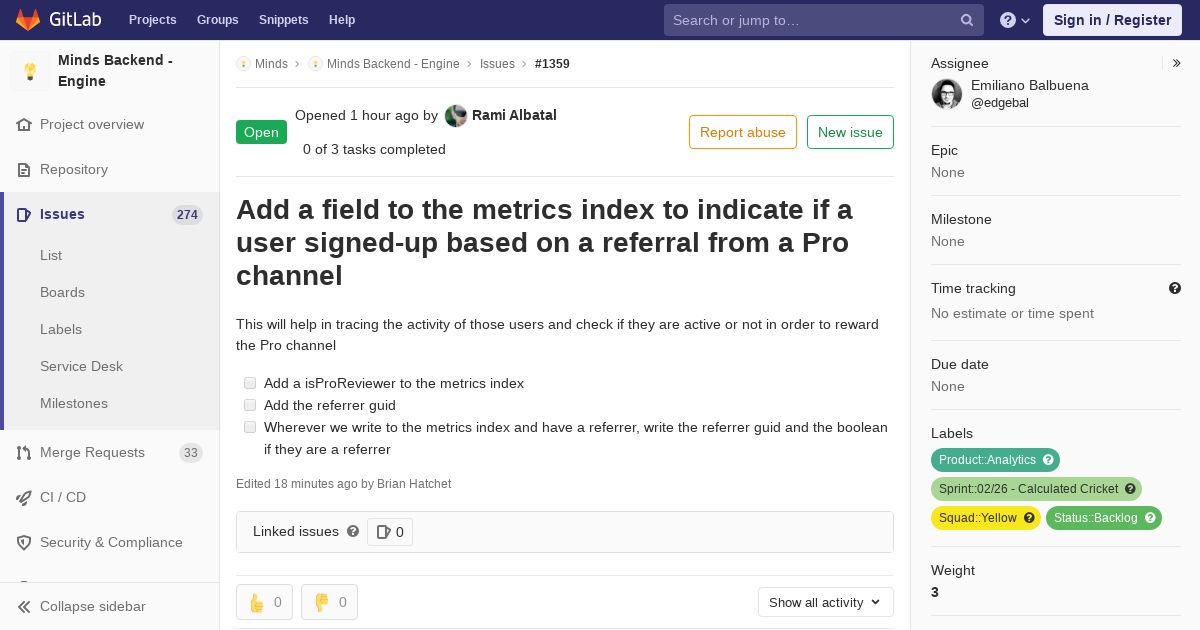Screen dimensions: 1200x630
Task: Click Linked issues help icon
Action: point(353,531)
